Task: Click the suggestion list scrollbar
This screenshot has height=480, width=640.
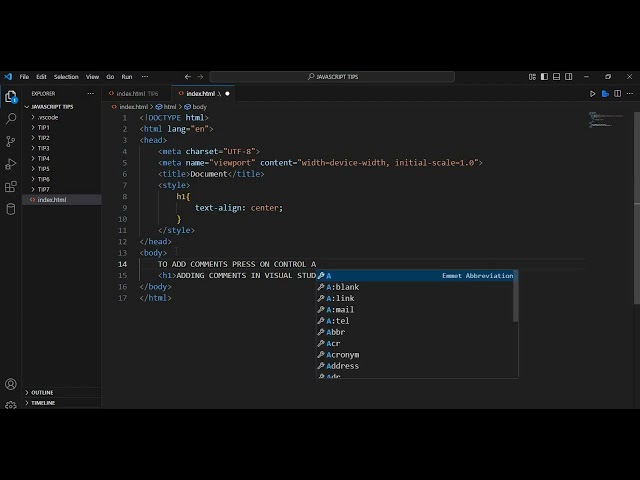Action: [516, 296]
